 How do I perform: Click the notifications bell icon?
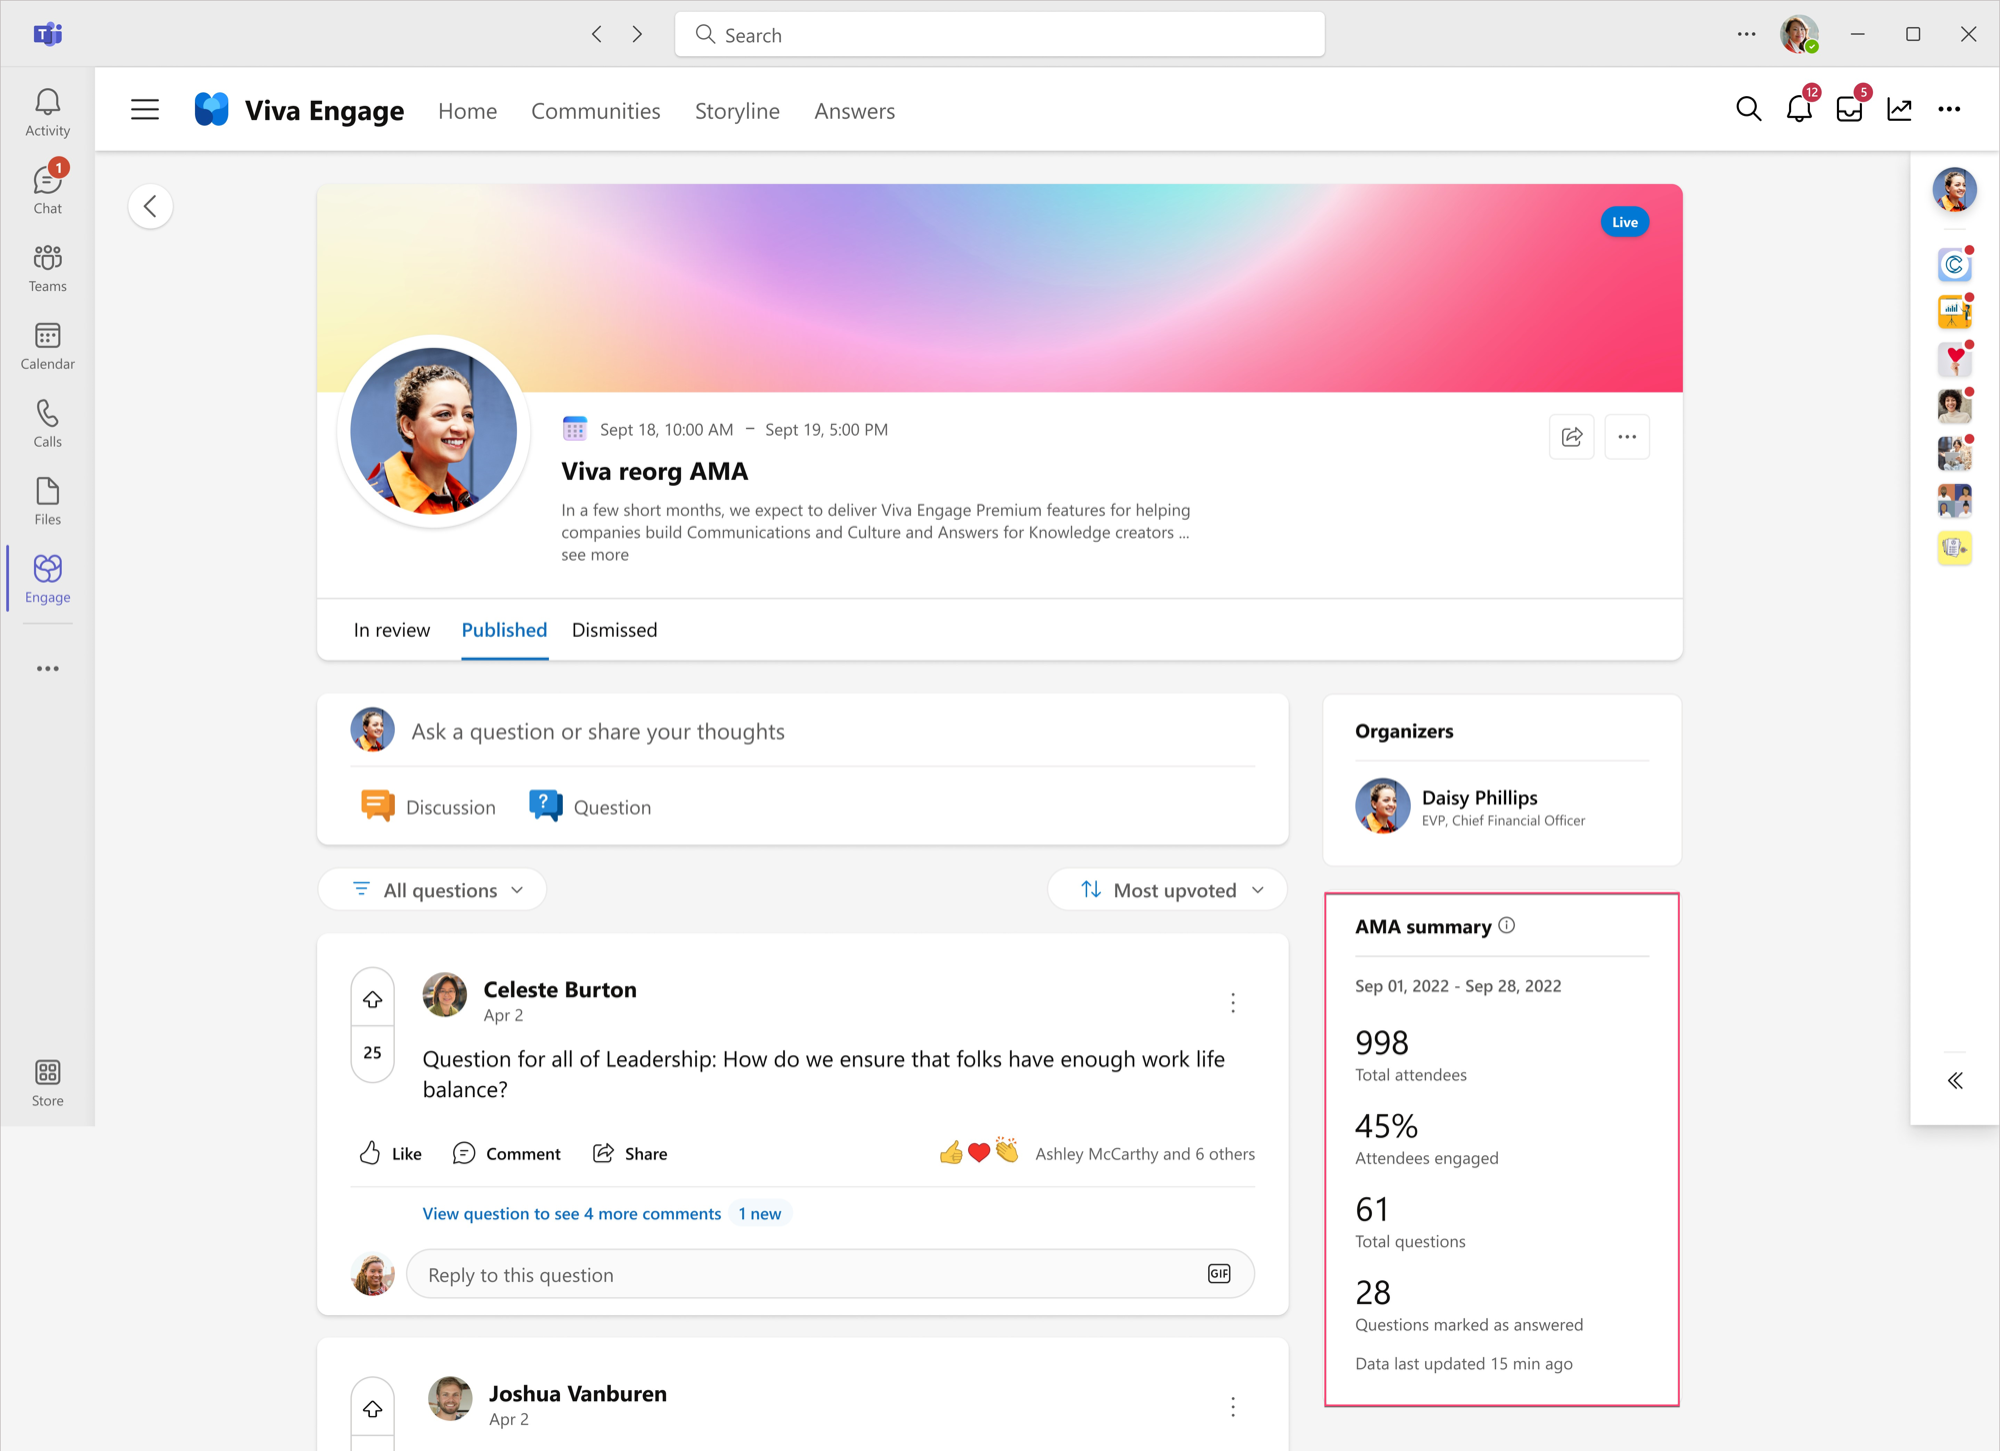pos(1798,109)
